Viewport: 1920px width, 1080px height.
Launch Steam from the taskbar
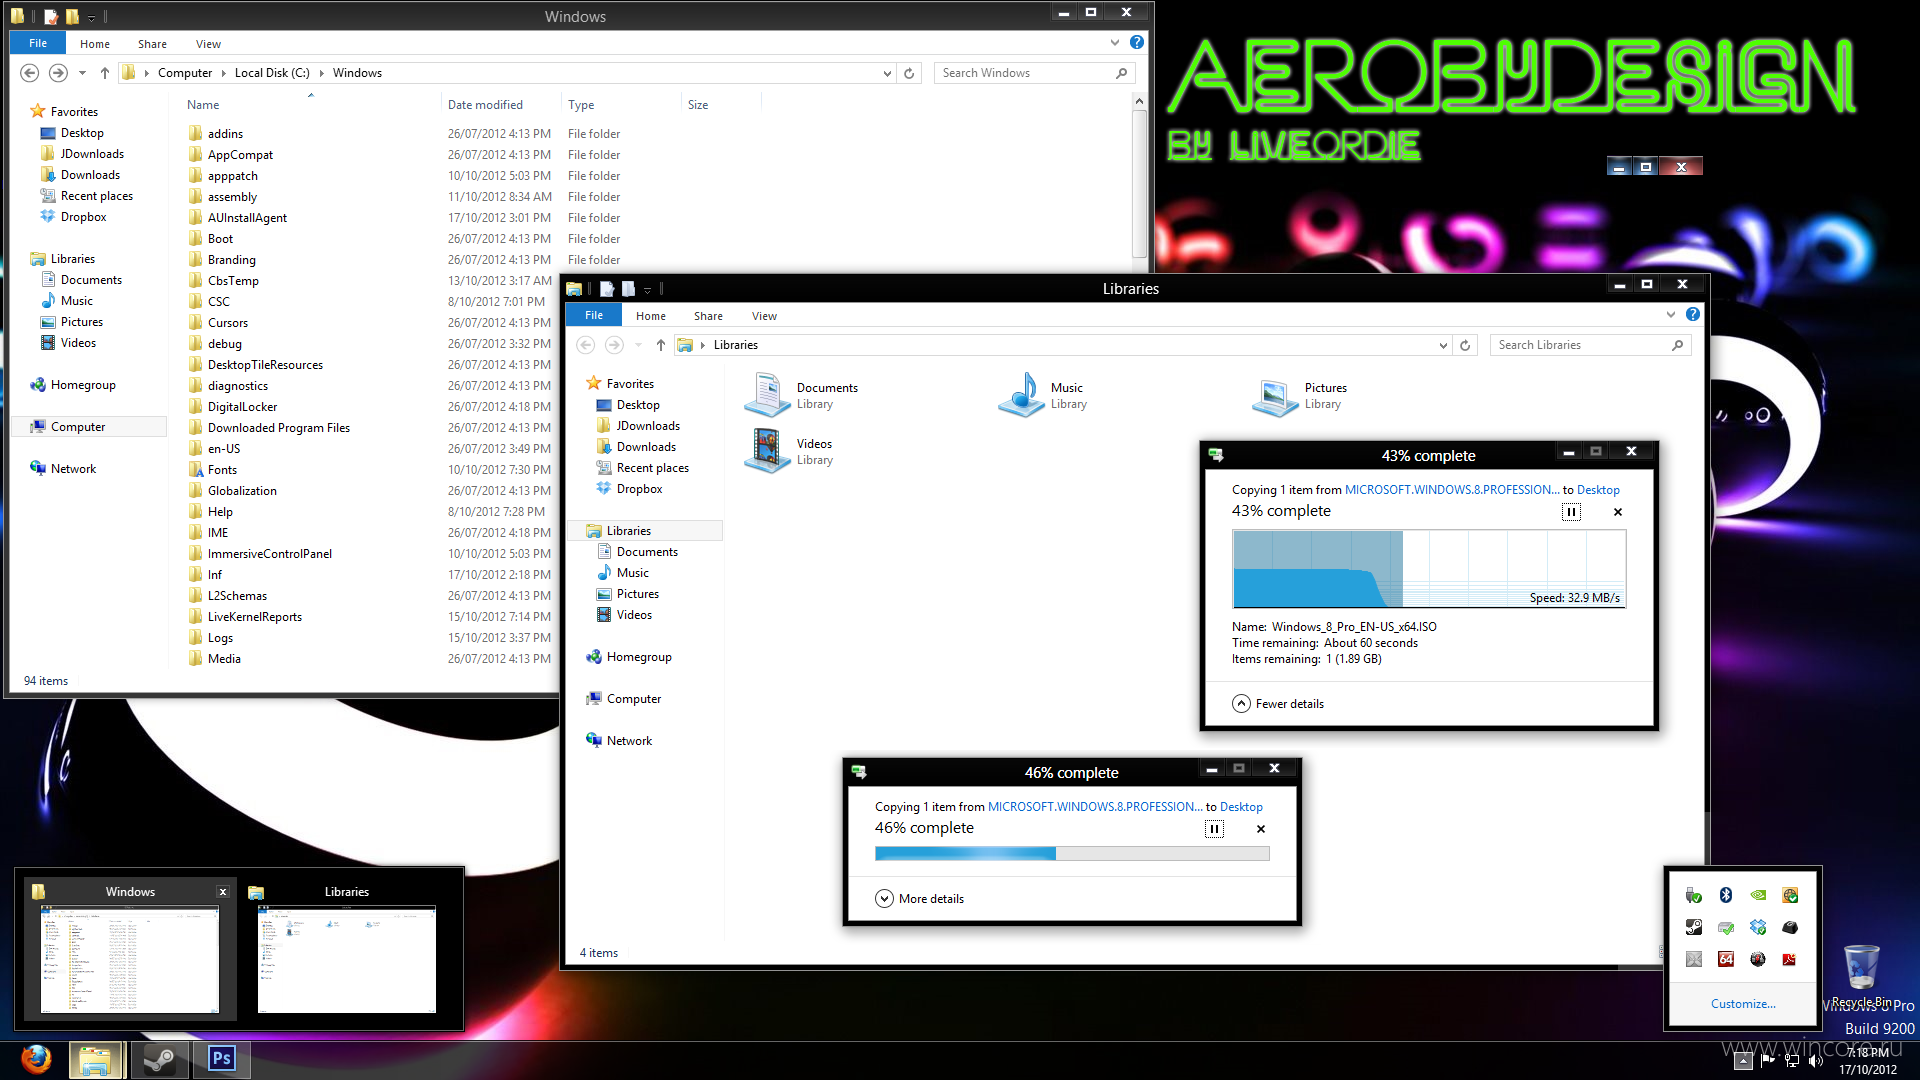pyautogui.click(x=160, y=1059)
